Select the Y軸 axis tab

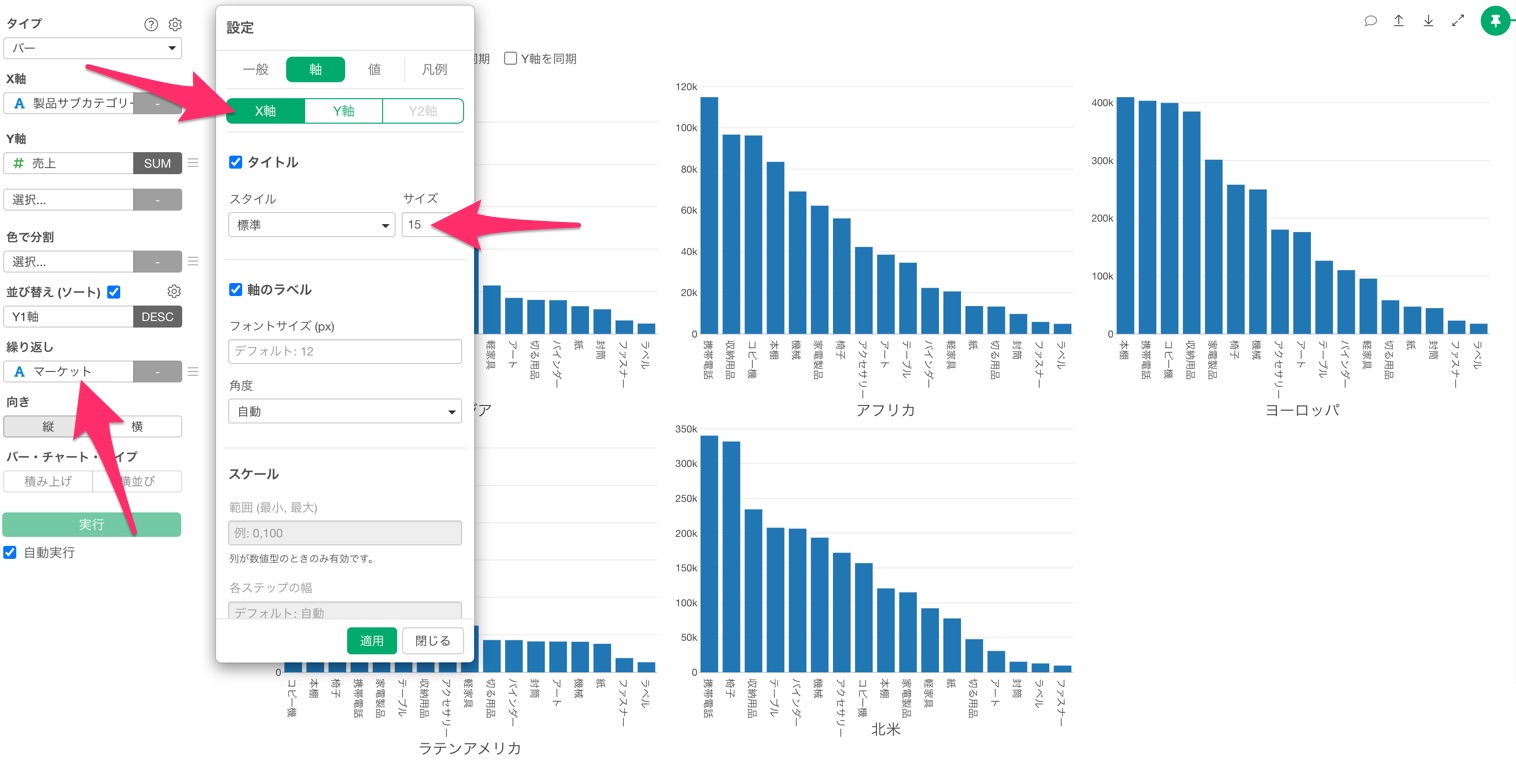coord(343,111)
